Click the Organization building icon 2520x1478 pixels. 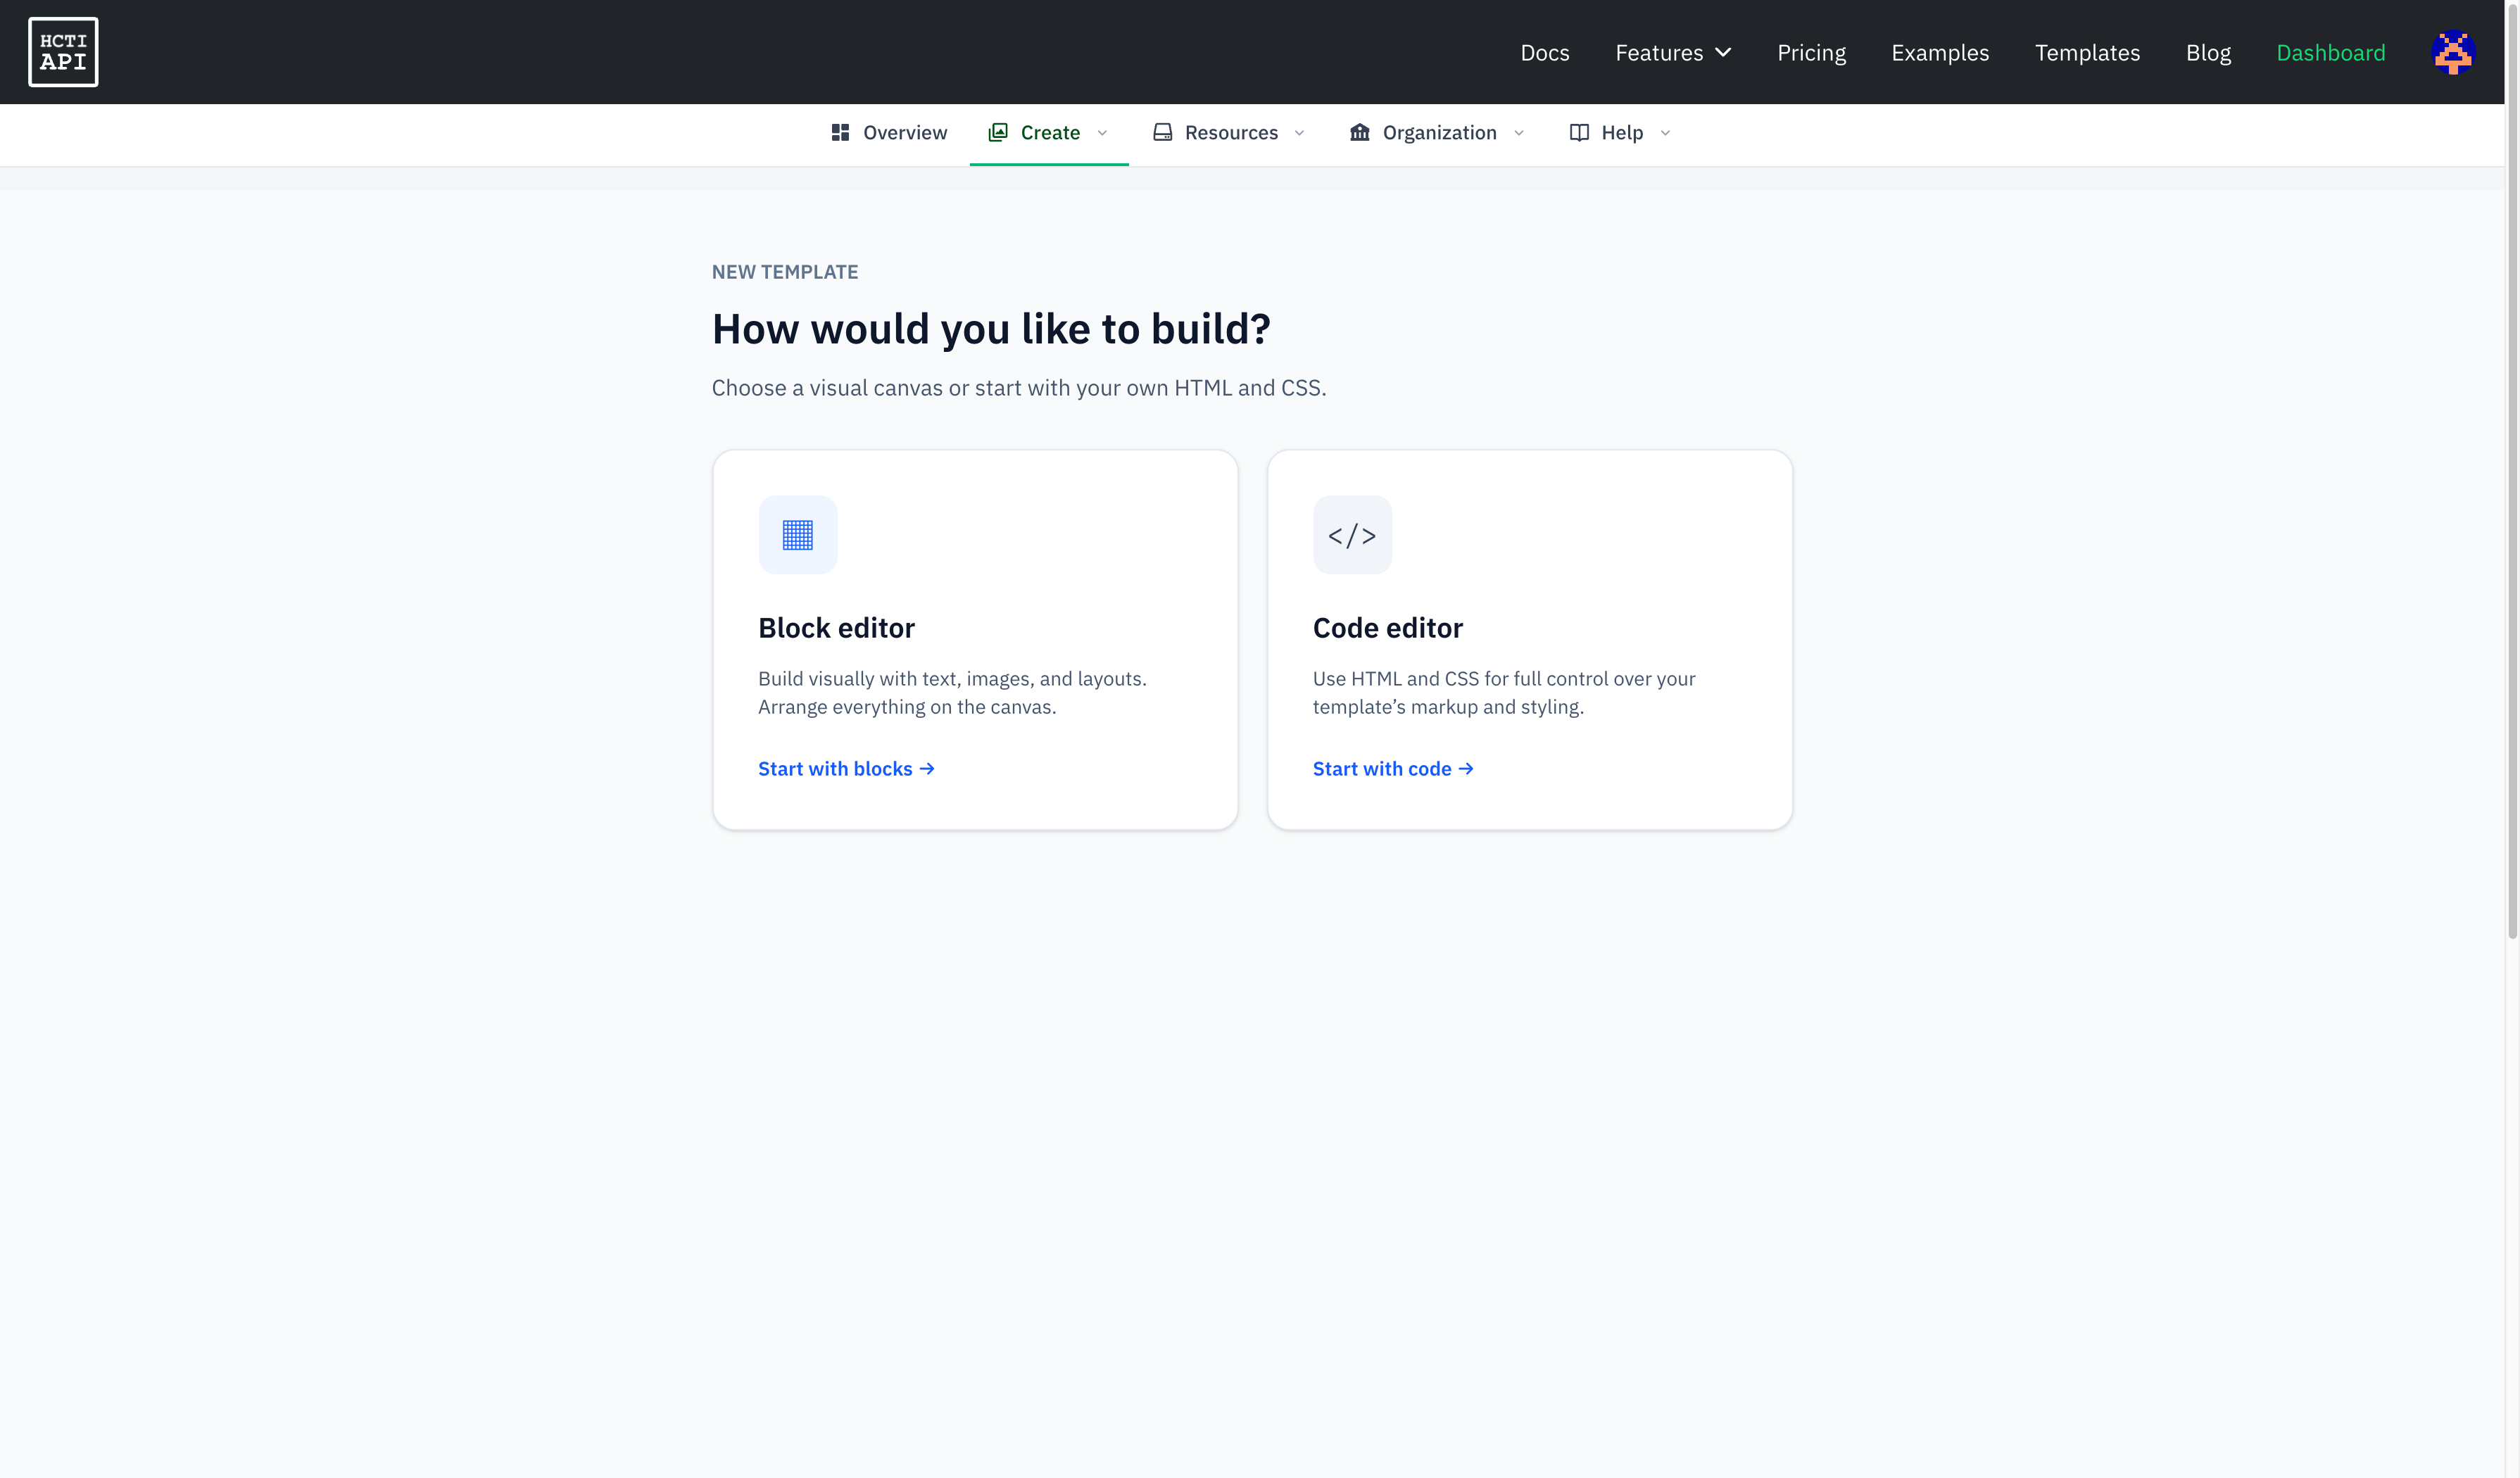point(1359,132)
